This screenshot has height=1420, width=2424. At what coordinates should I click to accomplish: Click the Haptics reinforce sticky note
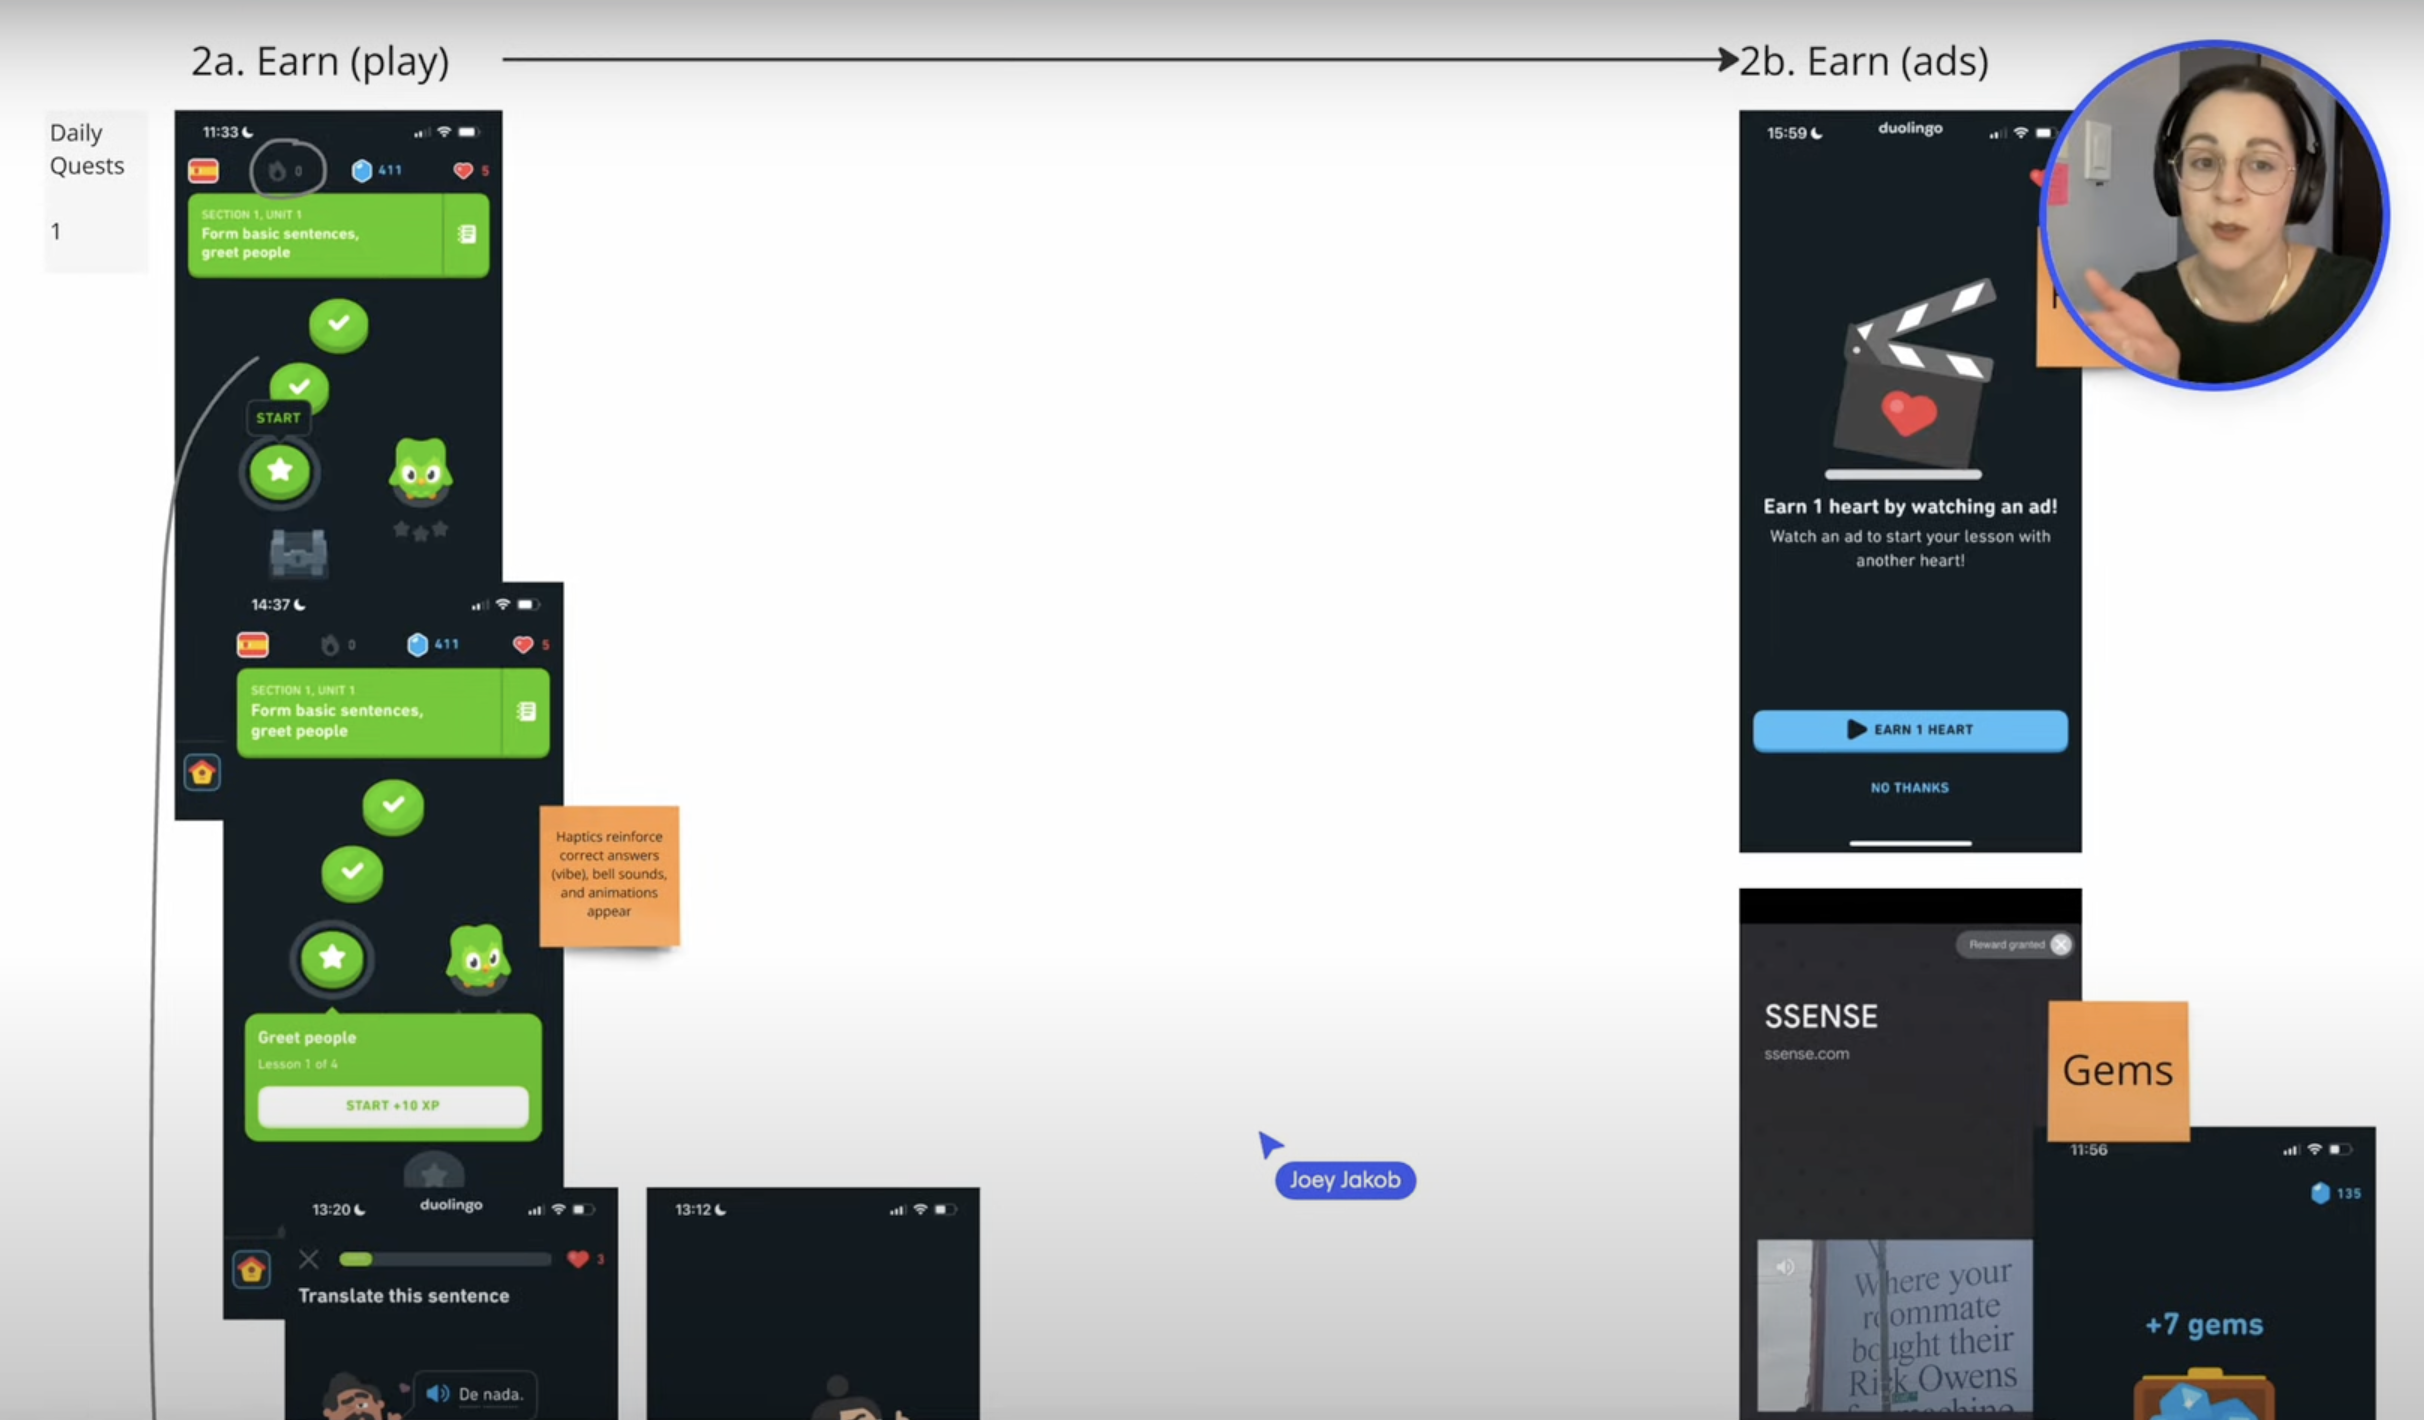point(609,874)
